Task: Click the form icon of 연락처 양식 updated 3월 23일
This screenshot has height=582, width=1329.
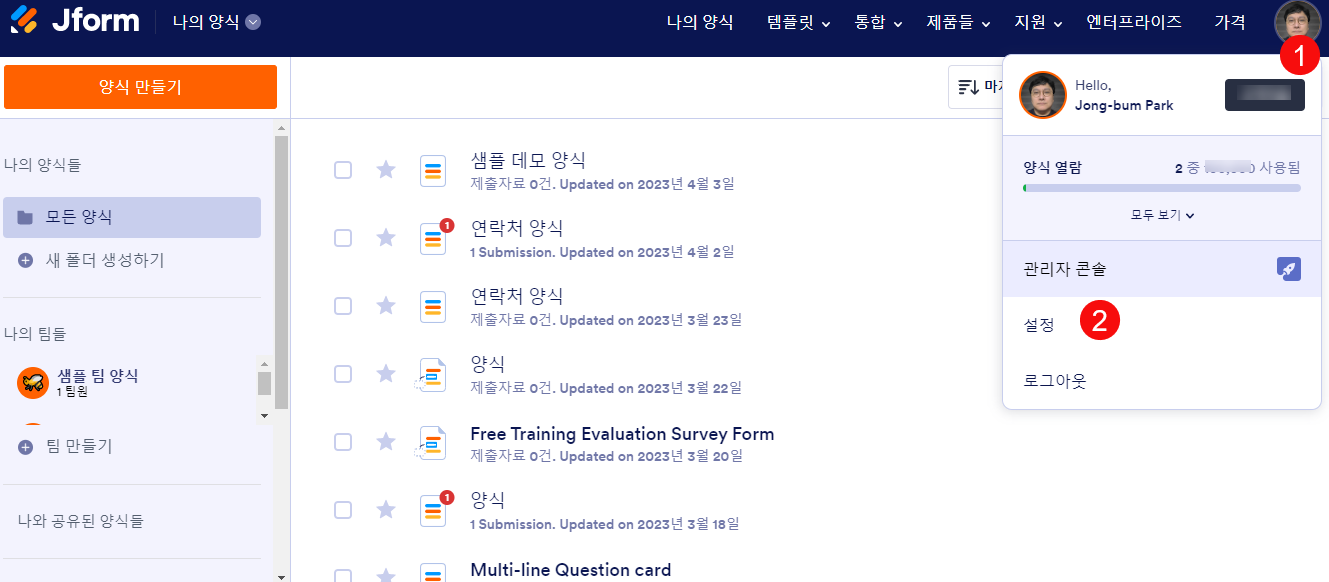Action: [433, 307]
